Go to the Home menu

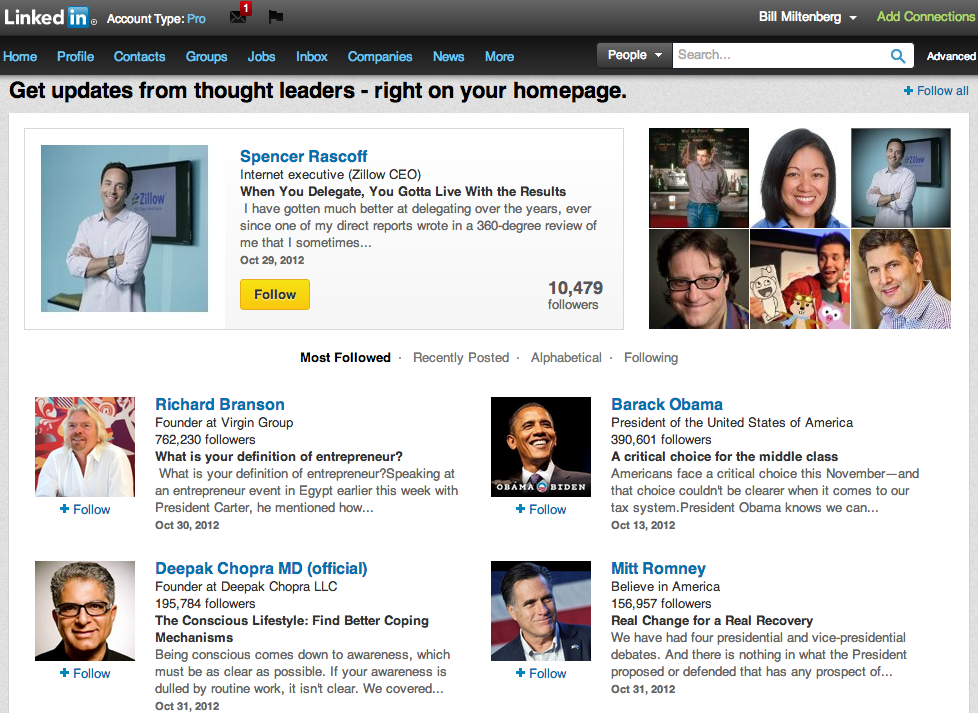coord(20,57)
